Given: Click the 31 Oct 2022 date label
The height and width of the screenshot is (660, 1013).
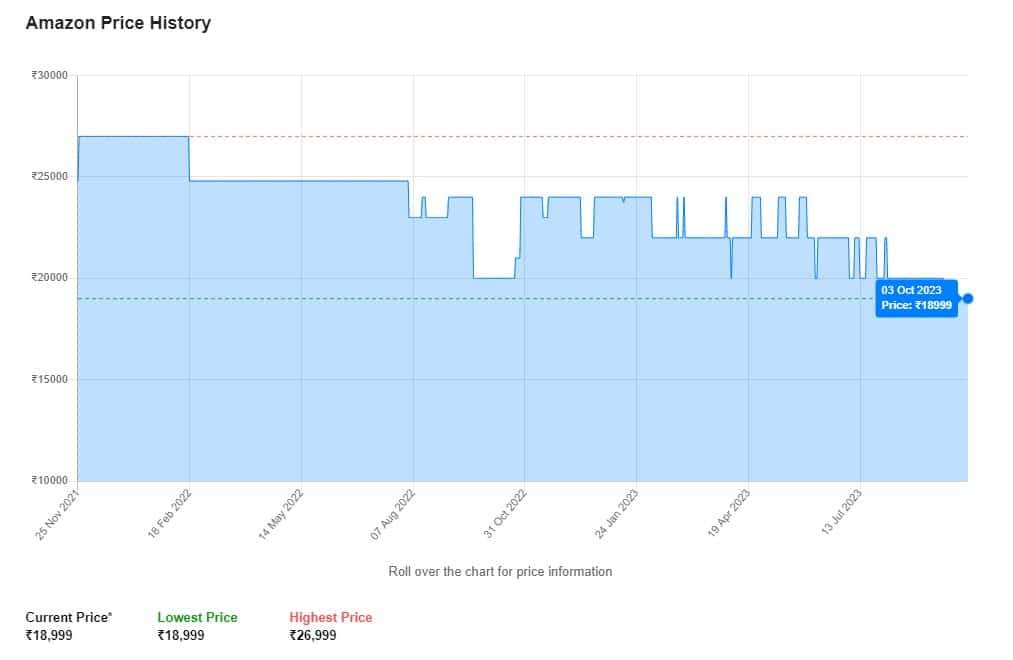Looking at the screenshot, I should (x=505, y=513).
